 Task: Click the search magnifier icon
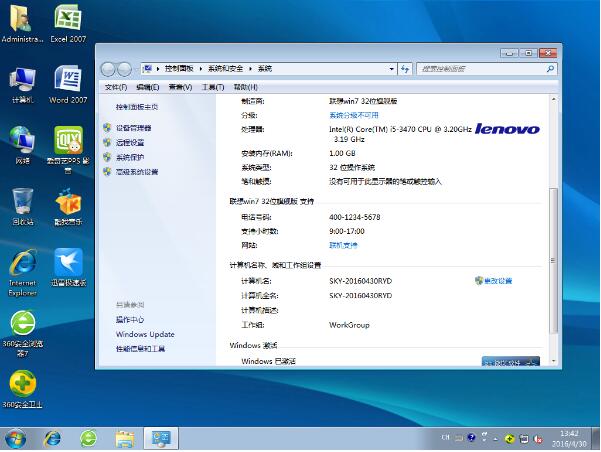[x=550, y=69]
